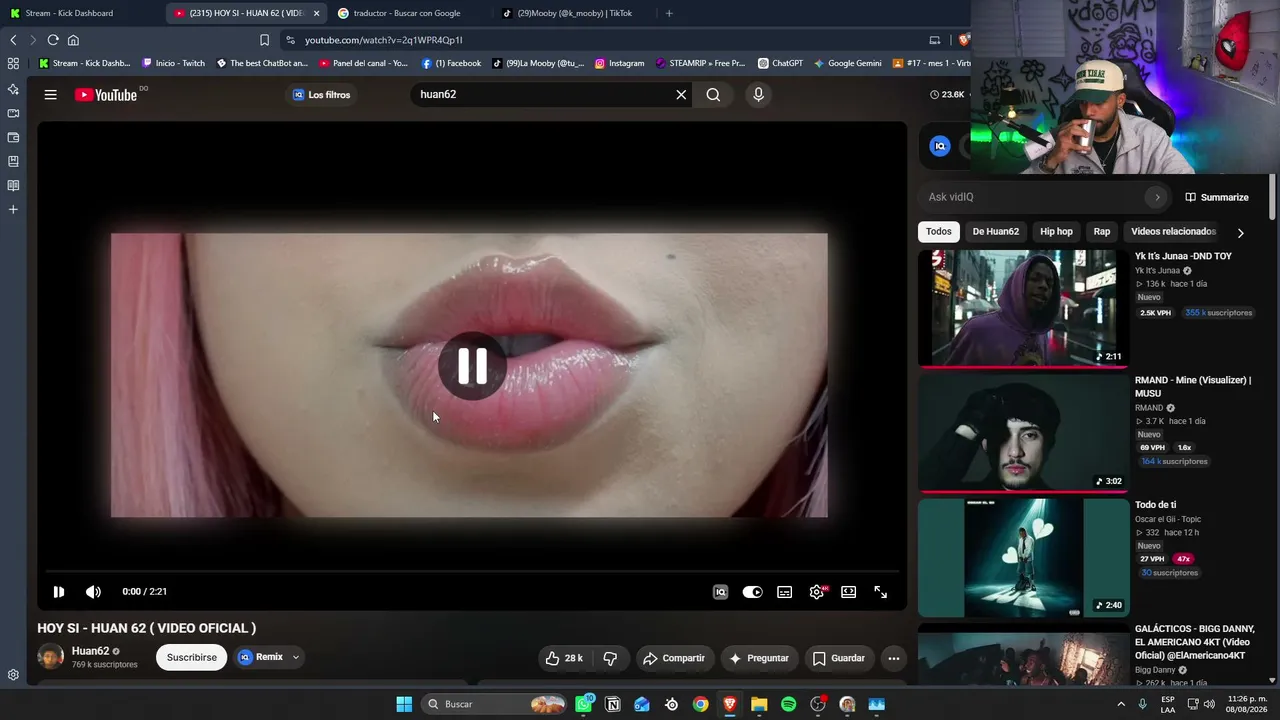Open the GALÁCTICOS video title link
This screenshot has height=720, width=1280.
(1196, 642)
